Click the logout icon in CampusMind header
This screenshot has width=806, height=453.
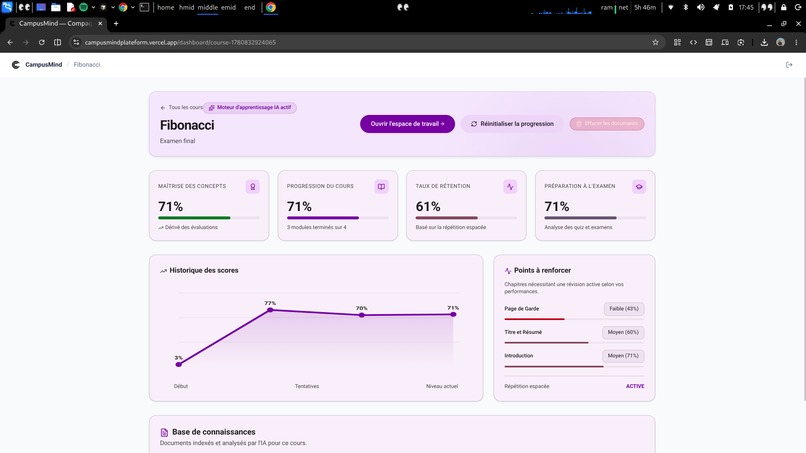click(789, 65)
